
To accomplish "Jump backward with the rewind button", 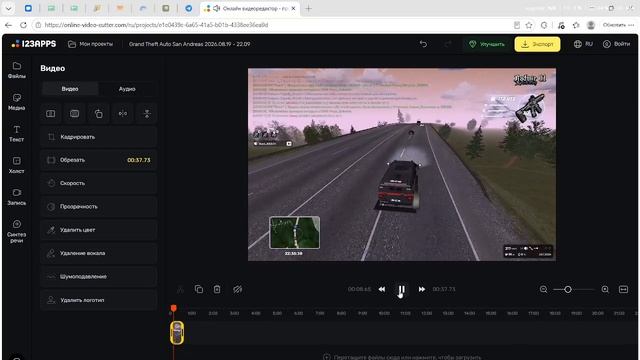I will (x=382, y=289).
